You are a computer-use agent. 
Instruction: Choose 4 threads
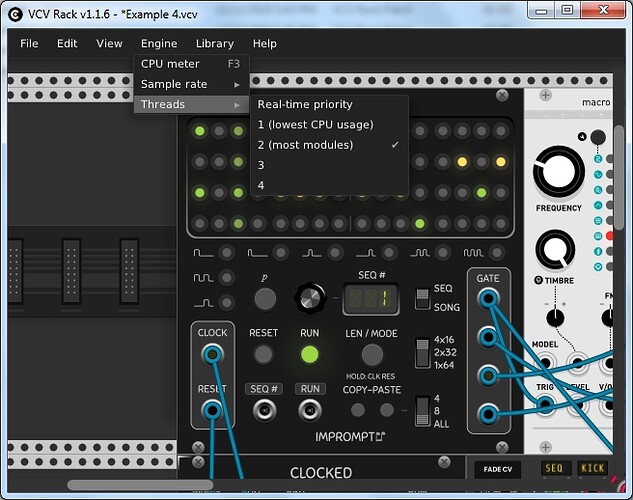pyautogui.click(x=329, y=185)
